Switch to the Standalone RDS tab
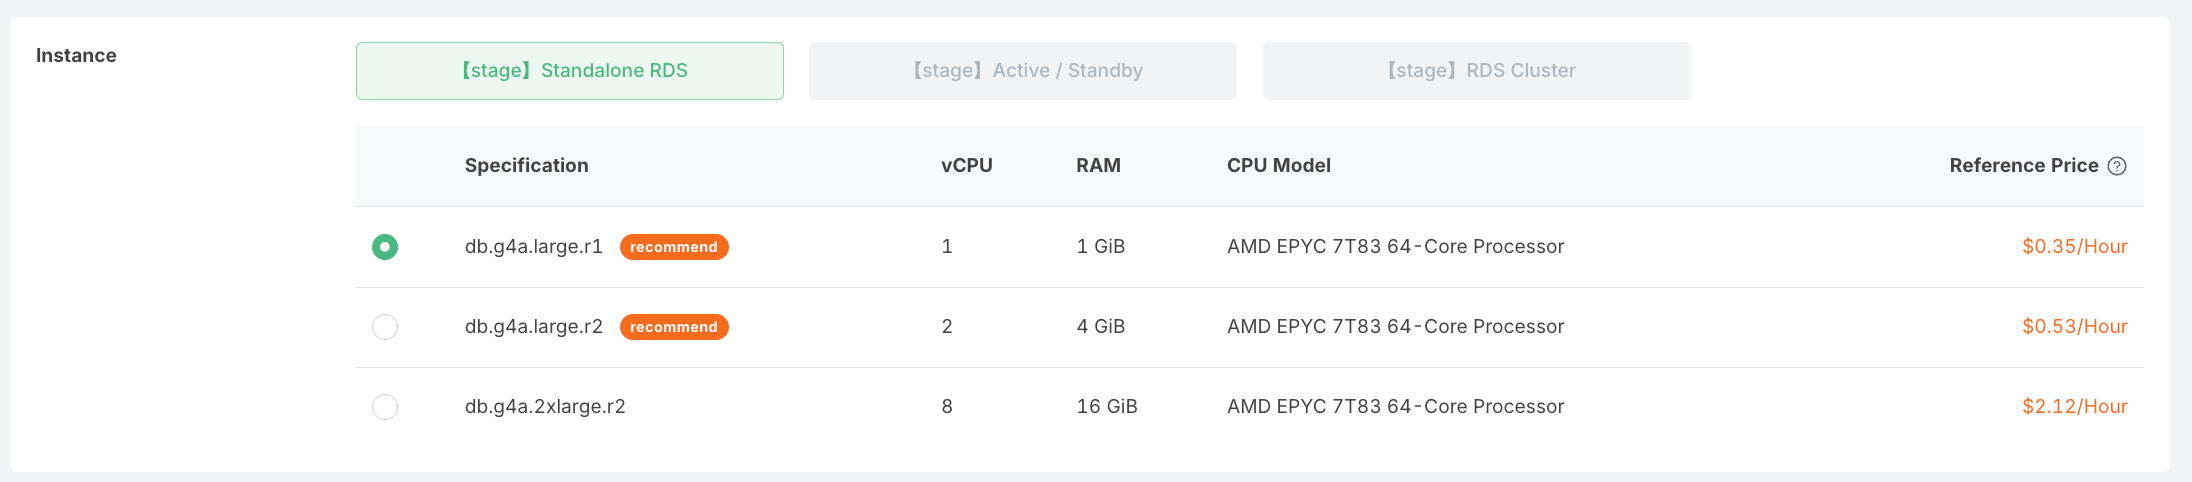 (x=570, y=71)
